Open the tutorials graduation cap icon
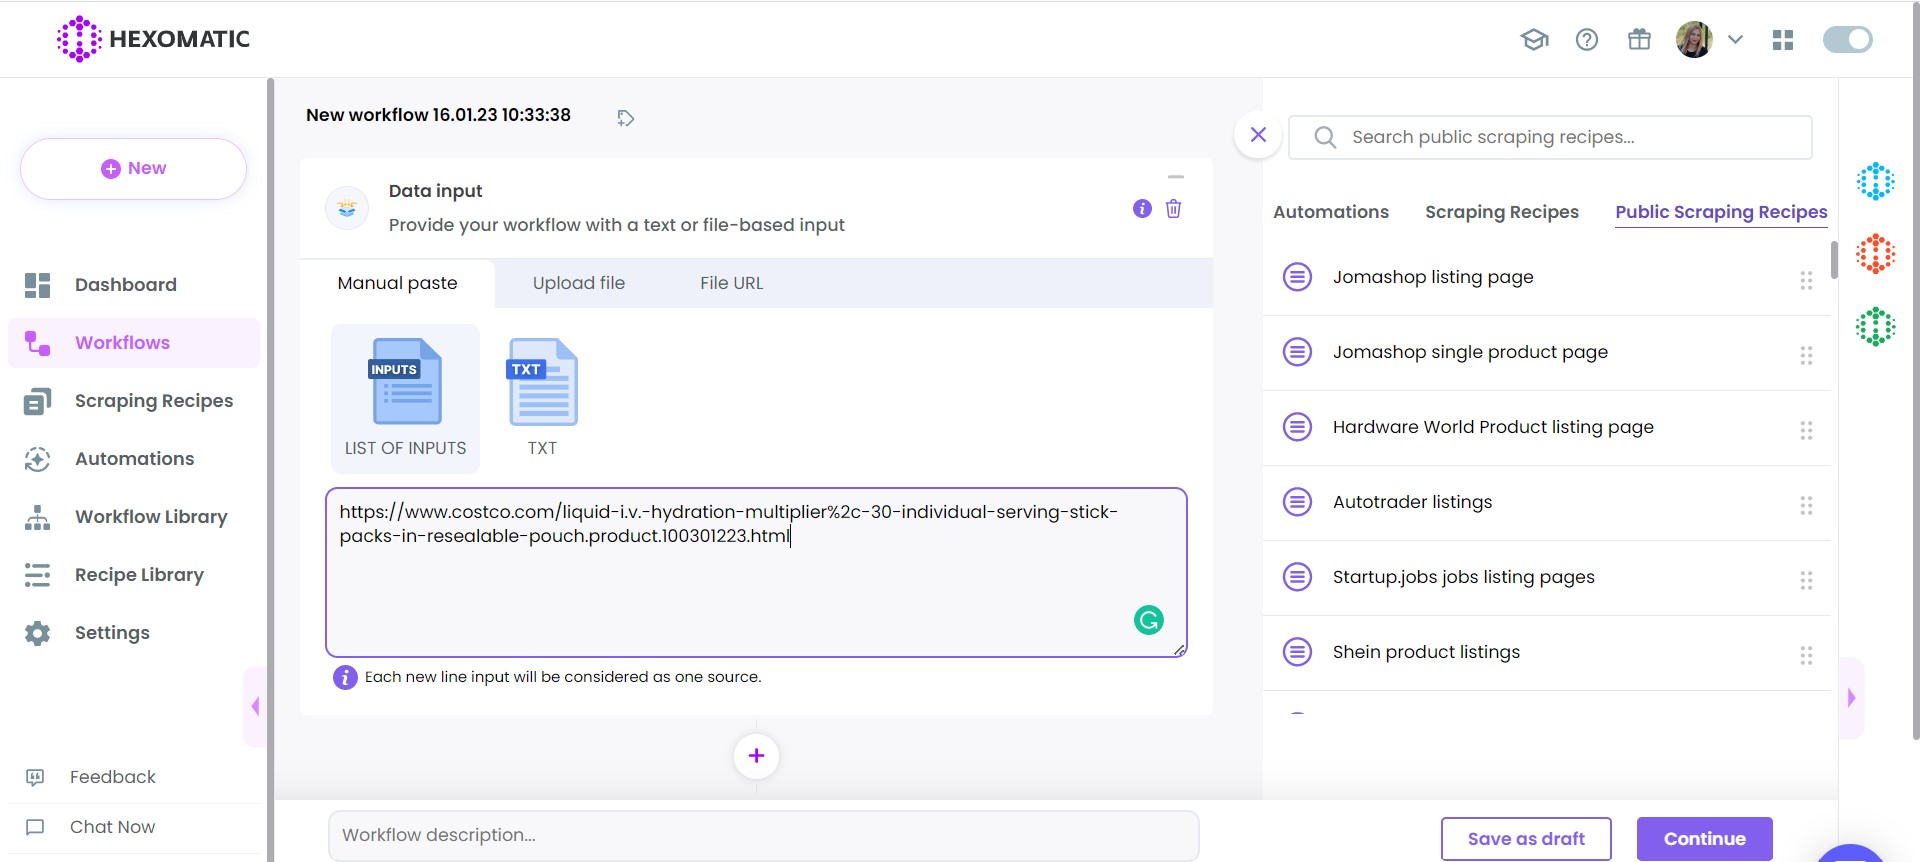This screenshot has height=862, width=1920. tap(1534, 40)
